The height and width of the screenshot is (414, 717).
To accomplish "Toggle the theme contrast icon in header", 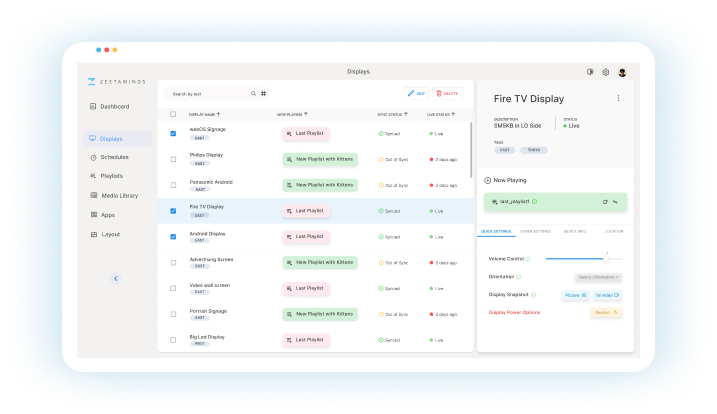I will coord(590,72).
